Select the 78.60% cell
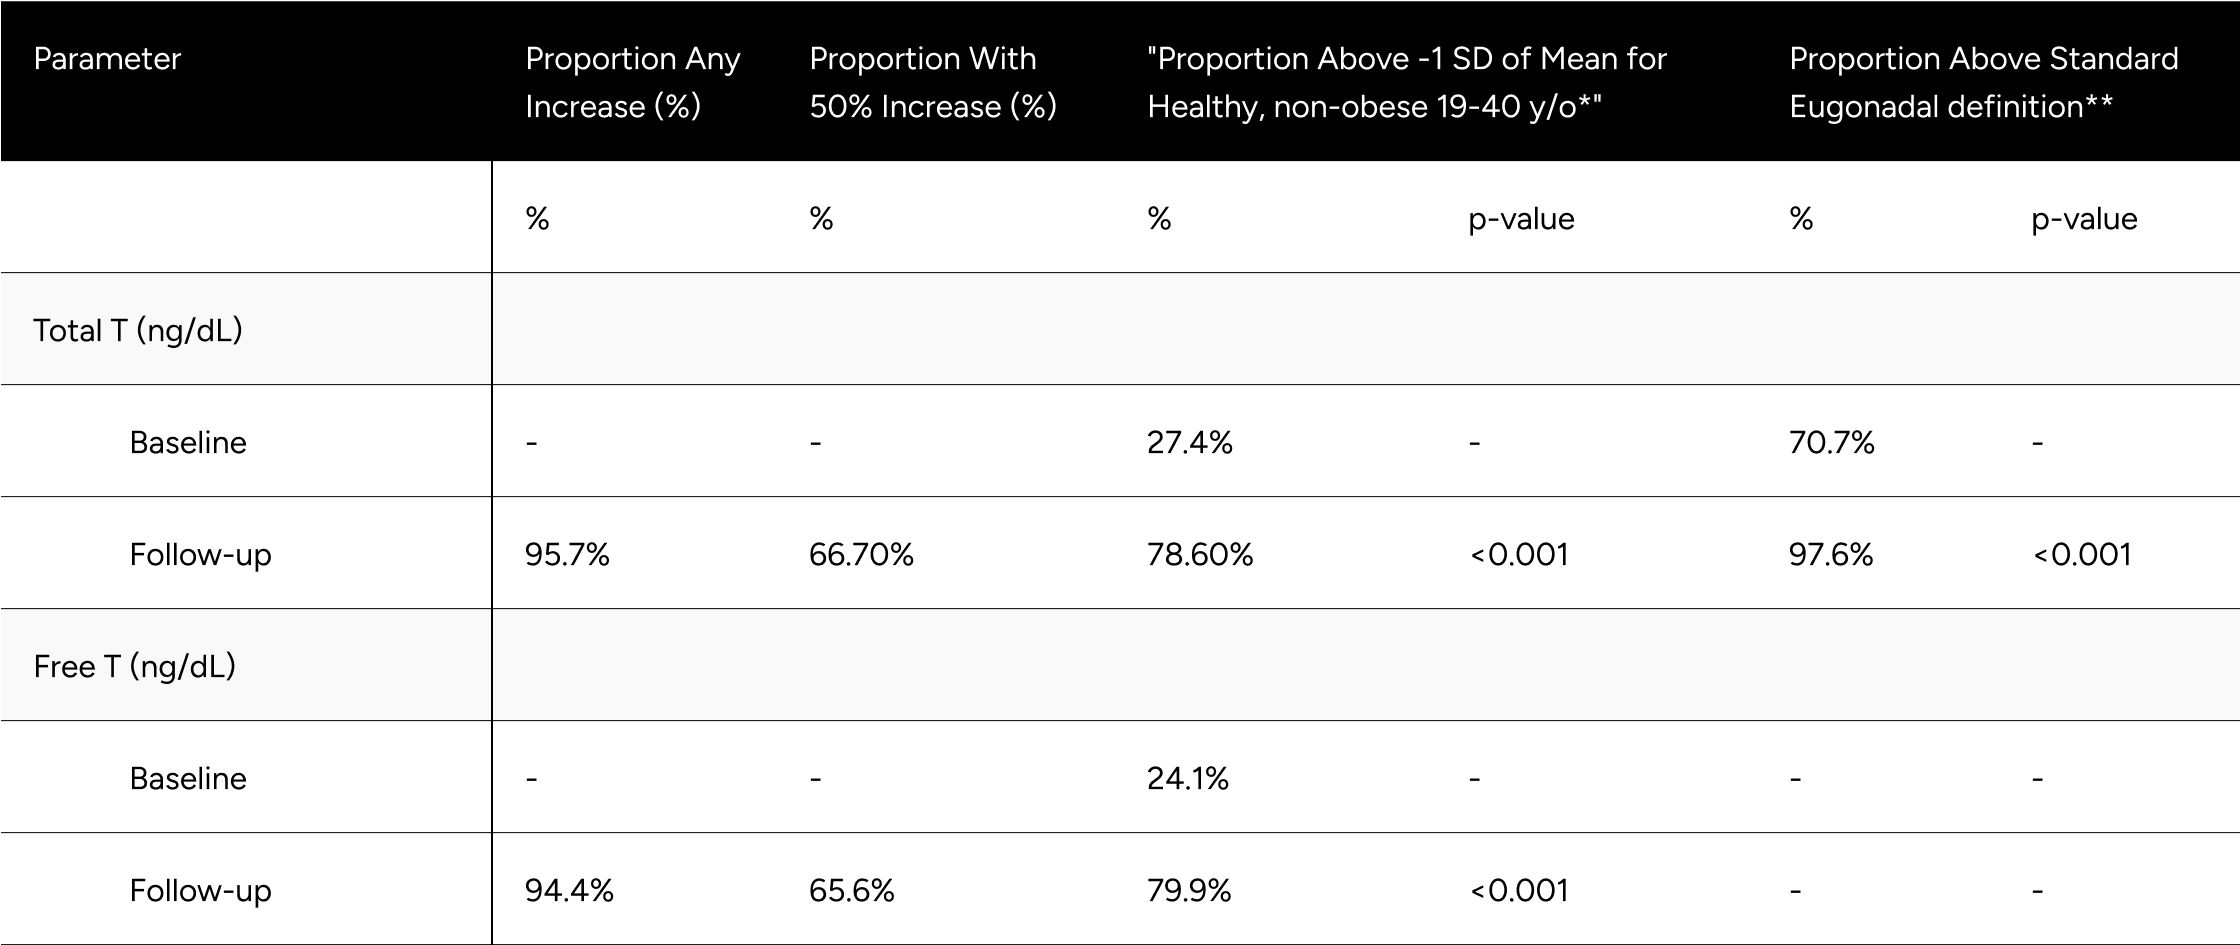This screenshot has width=2240, height=945. tap(1200, 554)
